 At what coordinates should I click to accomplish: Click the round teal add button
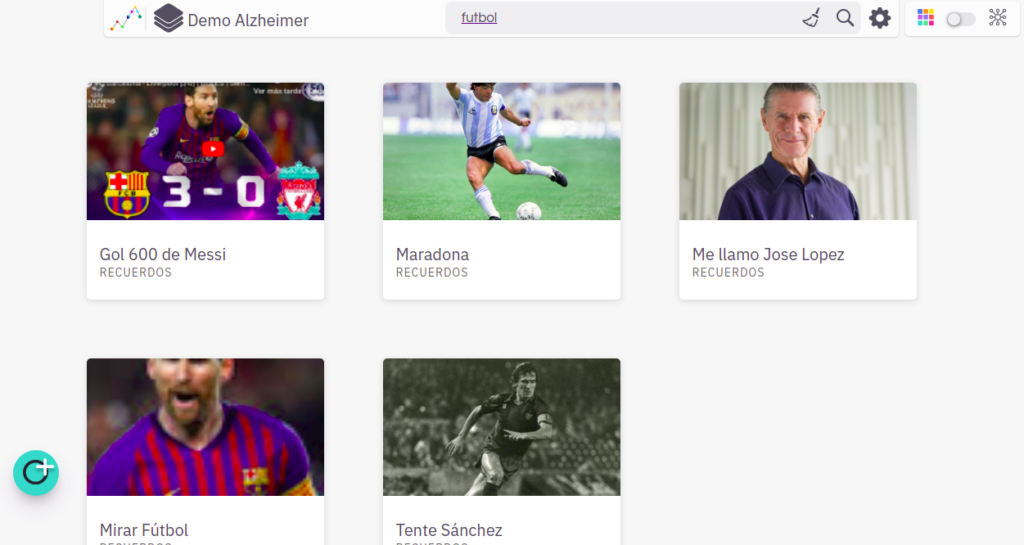(x=36, y=473)
